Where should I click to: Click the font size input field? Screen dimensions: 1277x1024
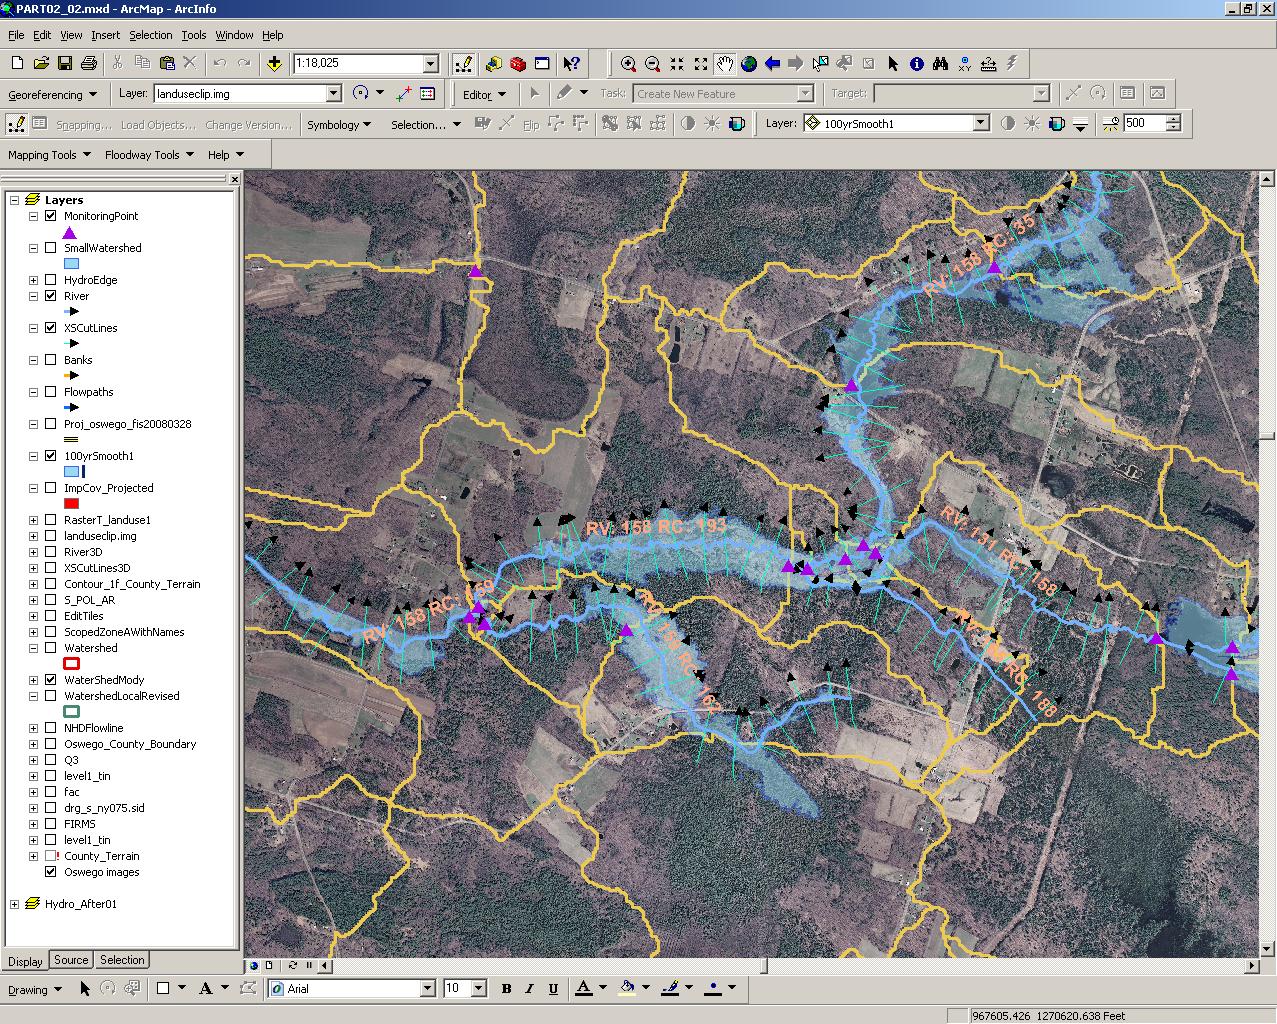pos(456,988)
